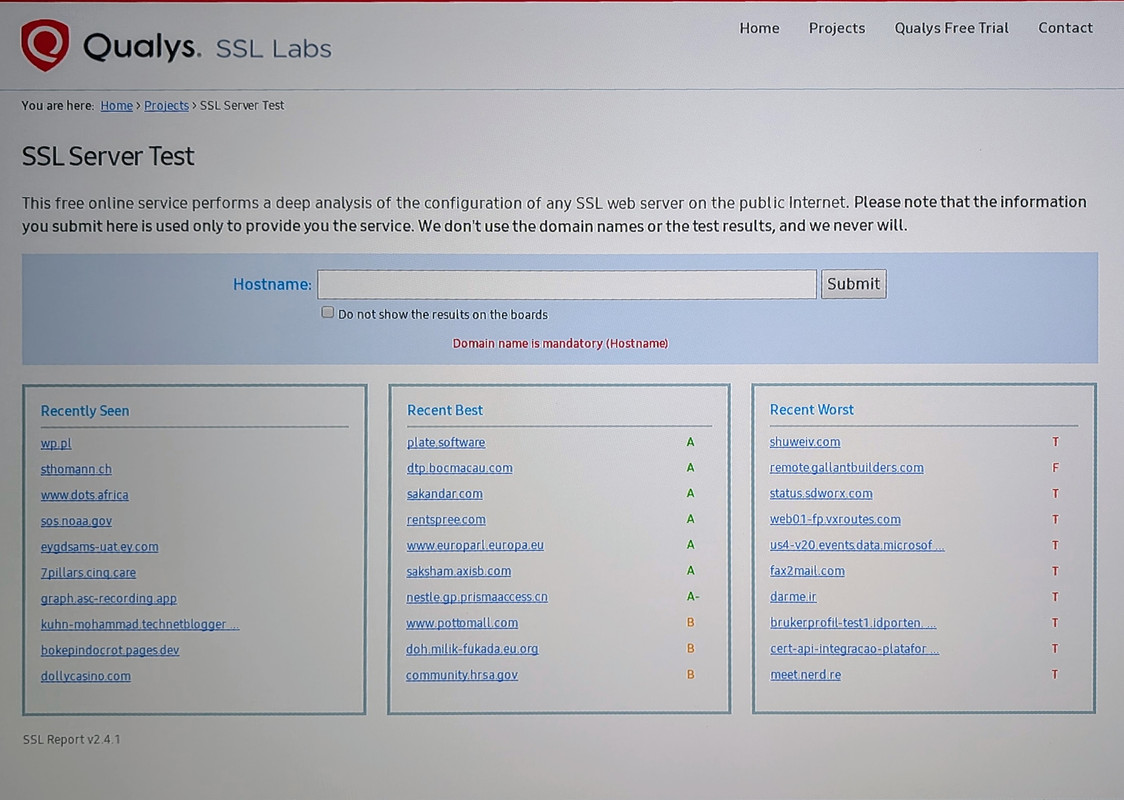Open sthomann.ch in Recently Seen
The image size is (1124, 800).
pyautogui.click(x=76, y=469)
